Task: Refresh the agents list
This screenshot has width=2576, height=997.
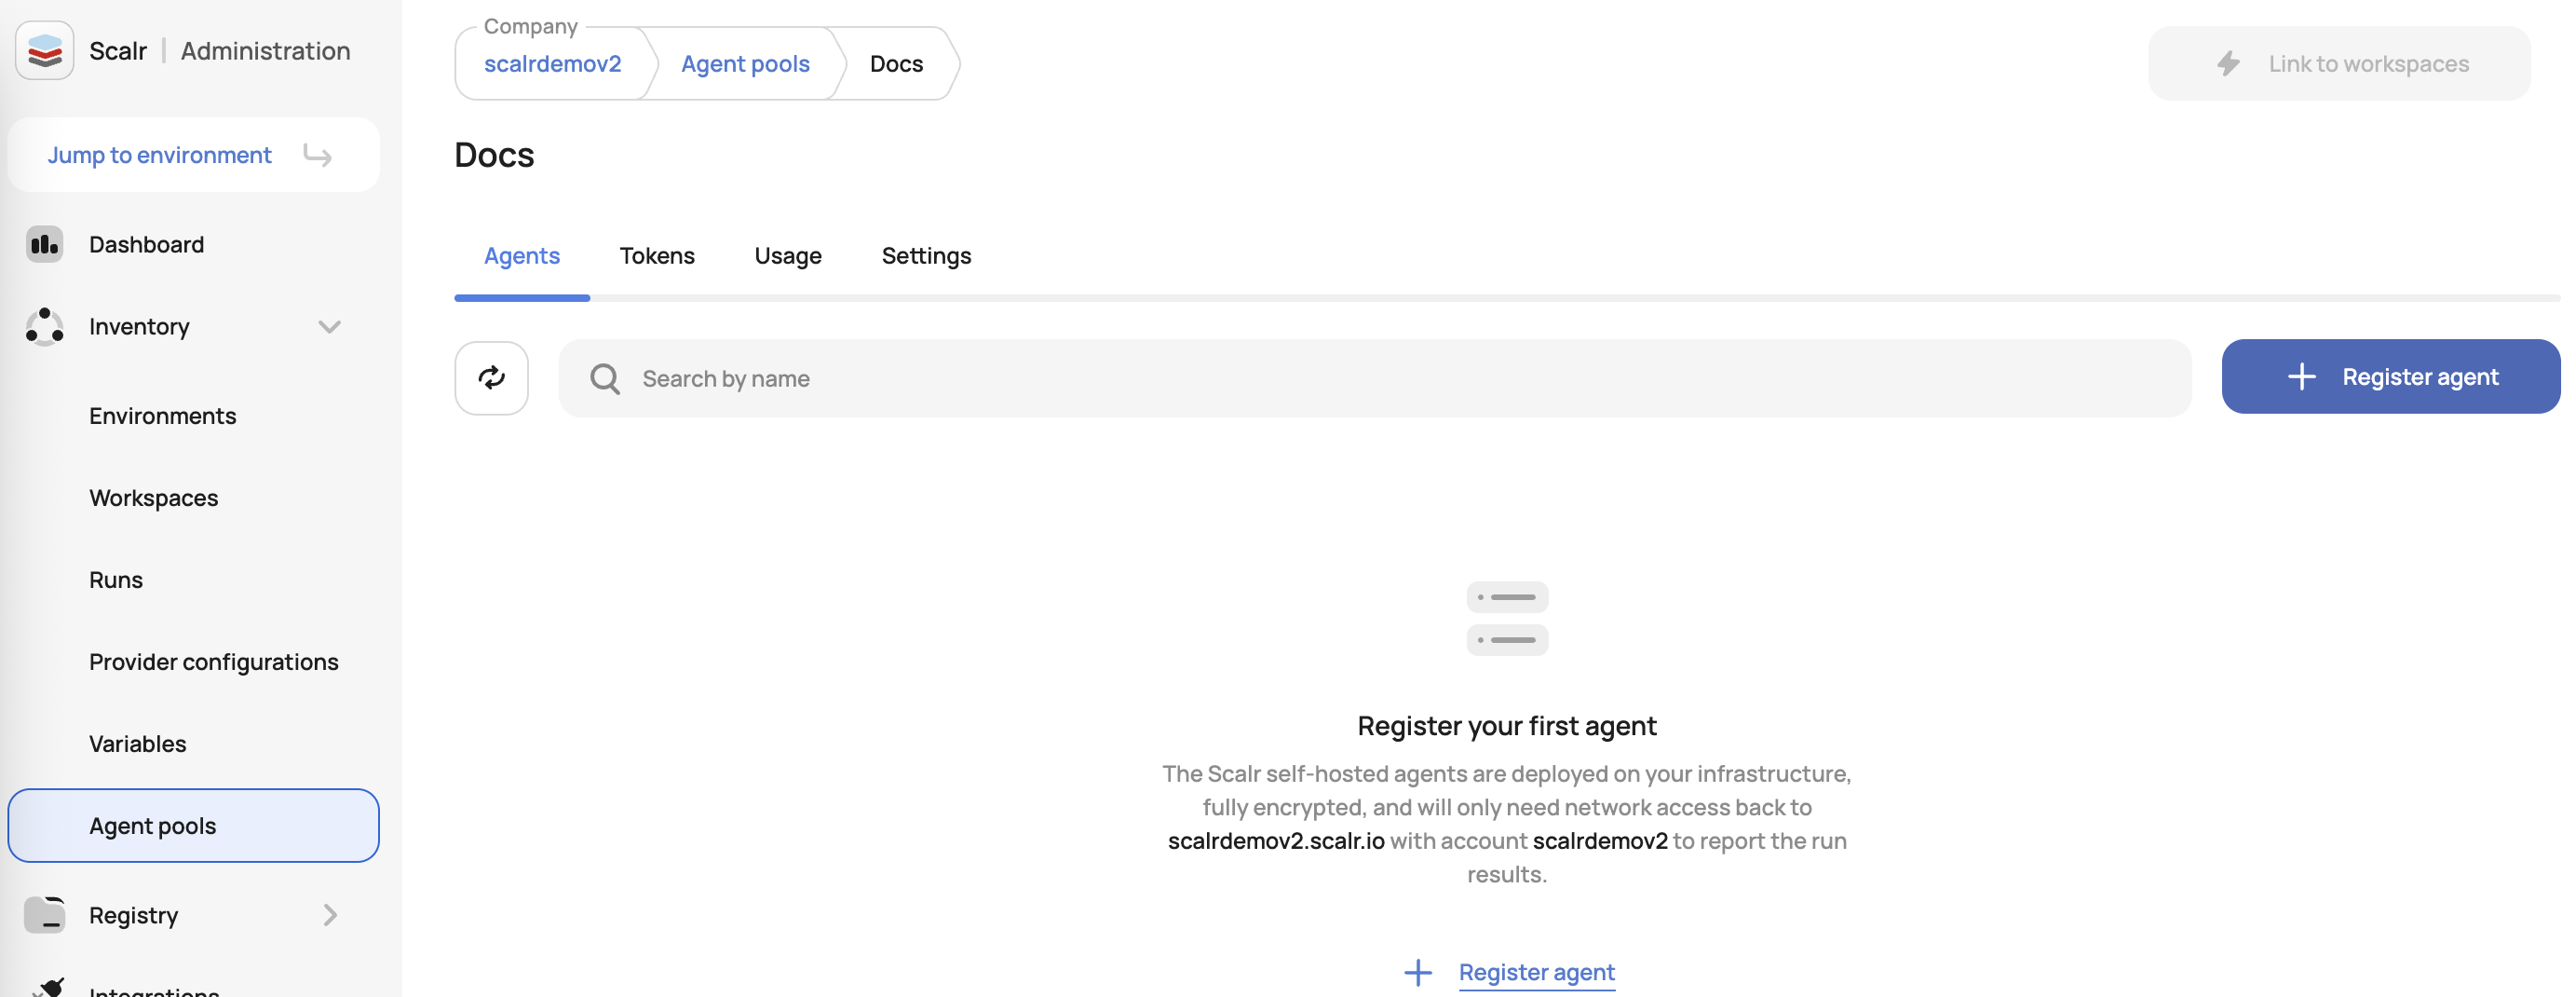Action: tap(491, 378)
